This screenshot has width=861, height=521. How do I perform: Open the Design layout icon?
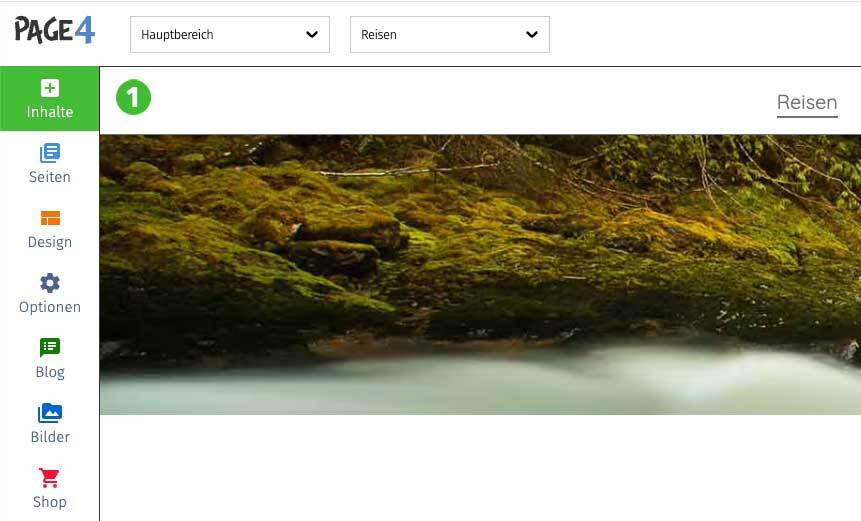tap(50, 218)
